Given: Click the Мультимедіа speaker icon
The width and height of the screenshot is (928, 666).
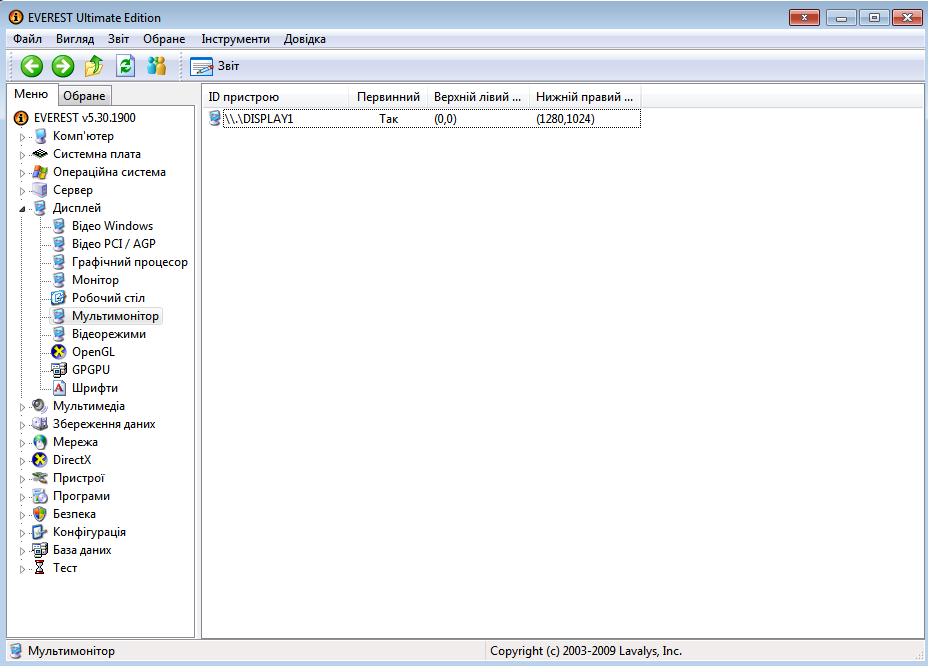Looking at the screenshot, I should click(x=40, y=406).
